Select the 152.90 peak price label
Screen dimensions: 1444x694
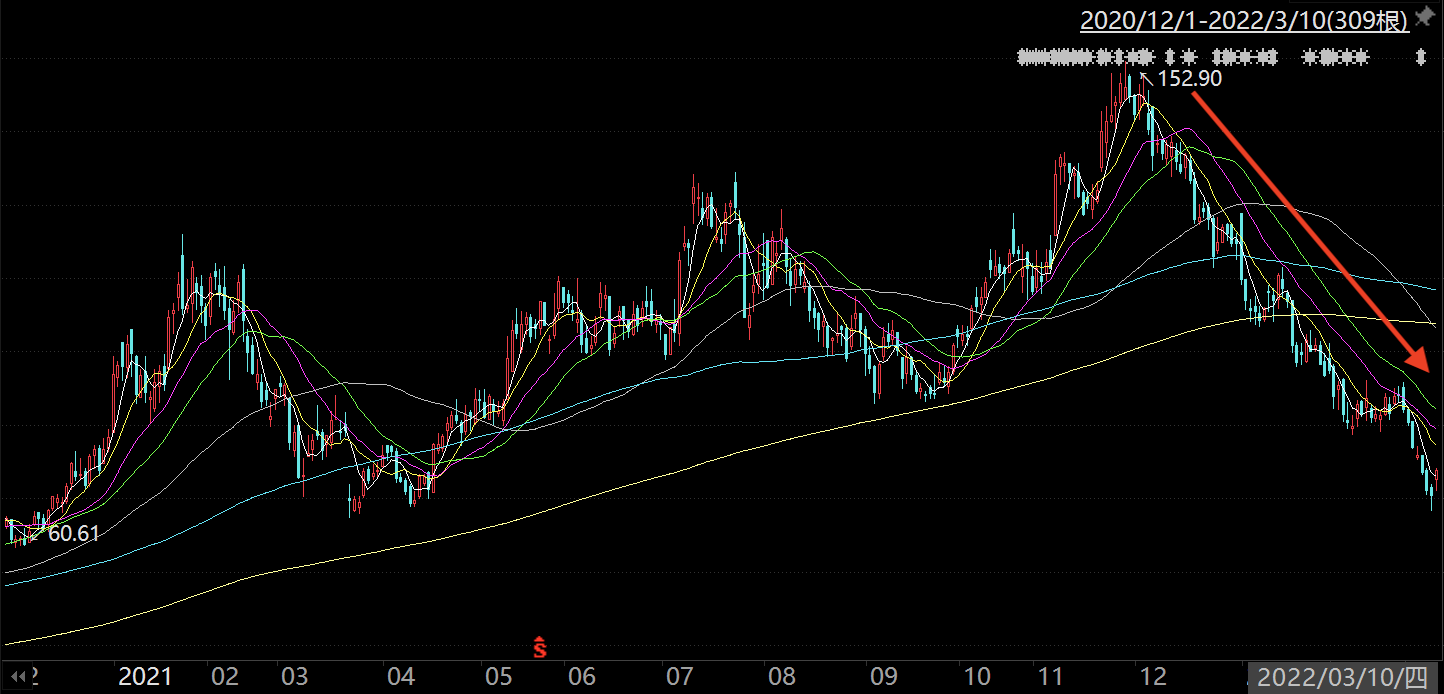[x=1189, y=78]
